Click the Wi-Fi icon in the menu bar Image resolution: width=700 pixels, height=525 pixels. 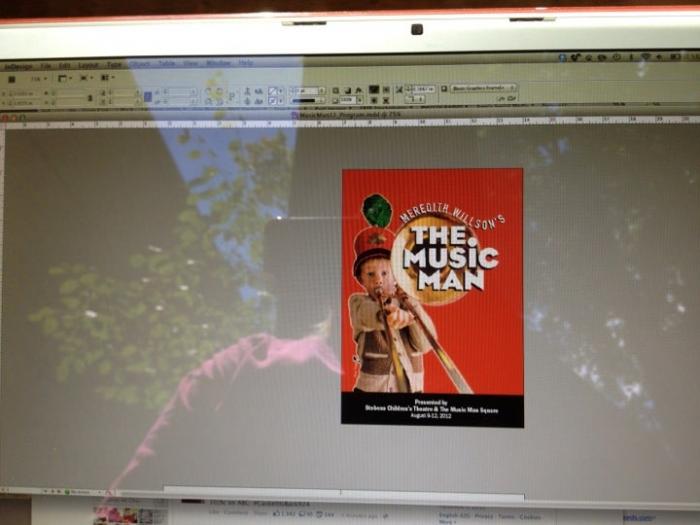pyautogui.click(x=645, y=57)
